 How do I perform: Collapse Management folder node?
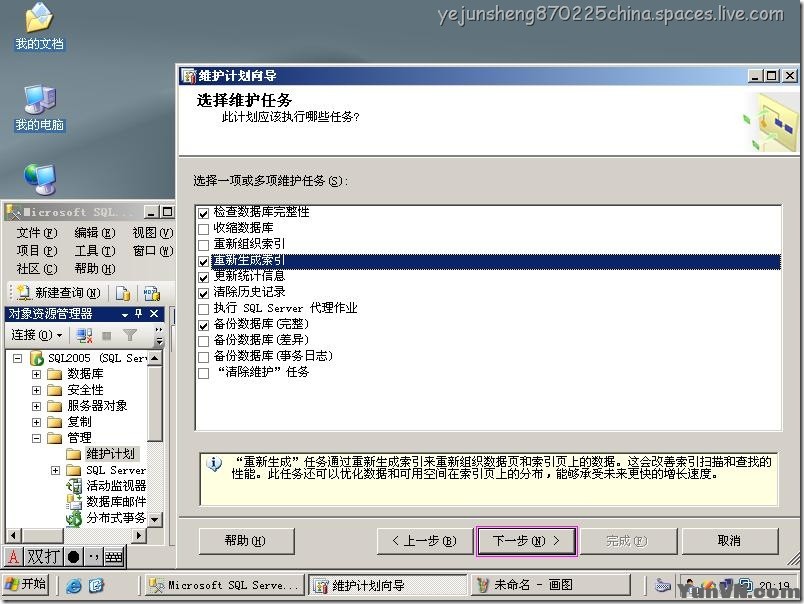pyautogui.click(x=36, y=438)
